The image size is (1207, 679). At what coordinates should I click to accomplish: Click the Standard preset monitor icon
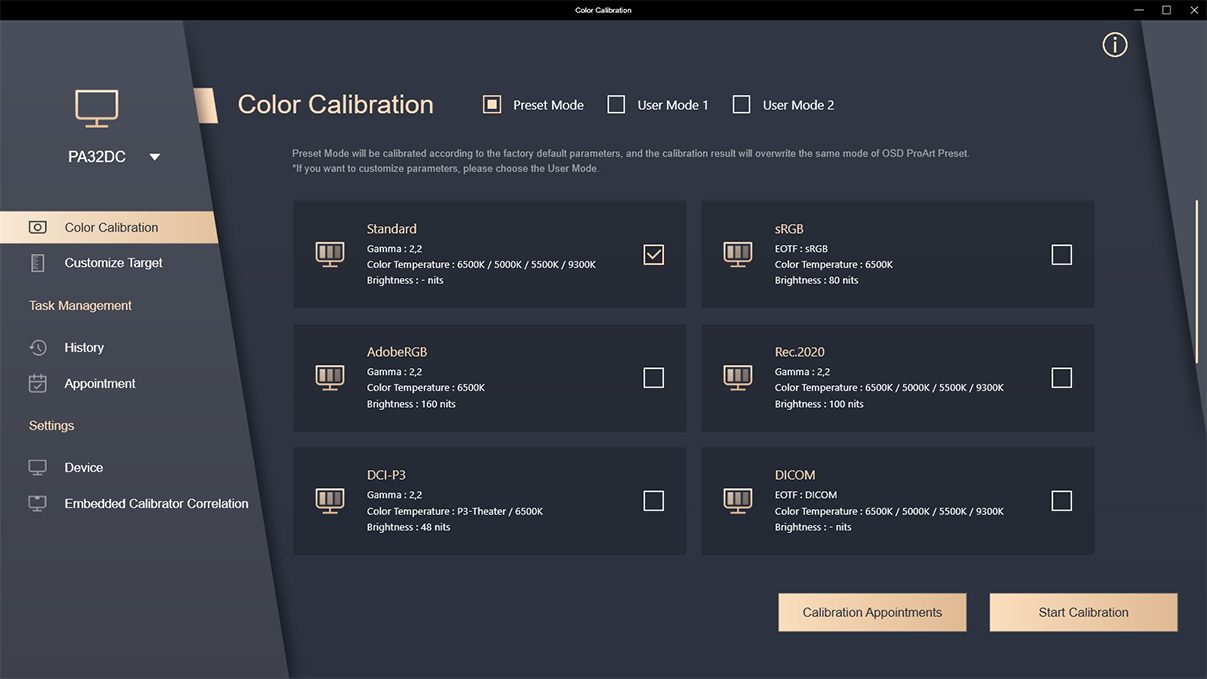pyautogui.click(x=330, y=254)
